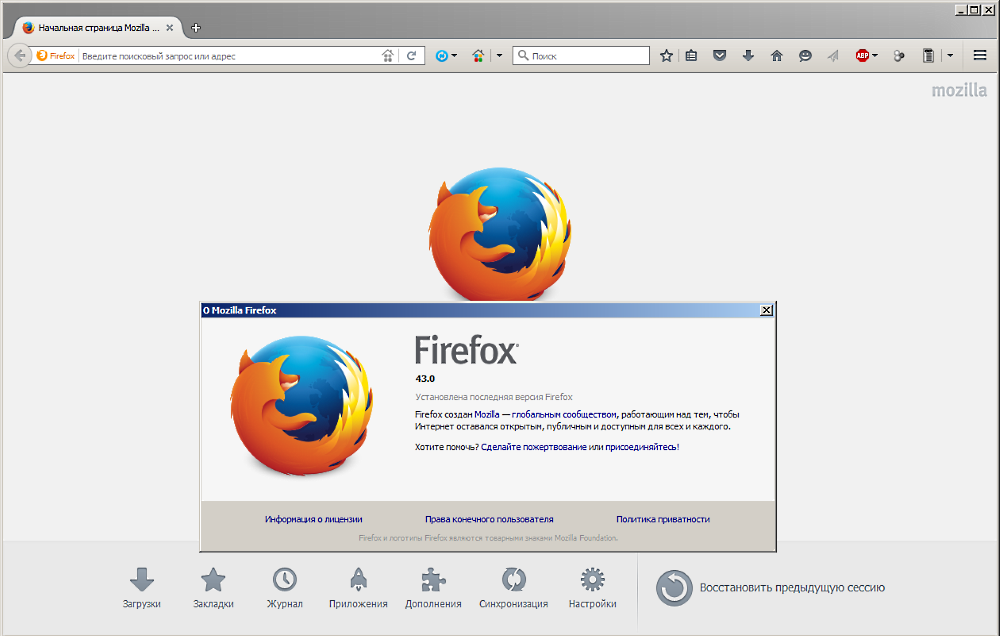Go back with the navigation arrow
The image size is (1000, 636).
pos(19,55)
